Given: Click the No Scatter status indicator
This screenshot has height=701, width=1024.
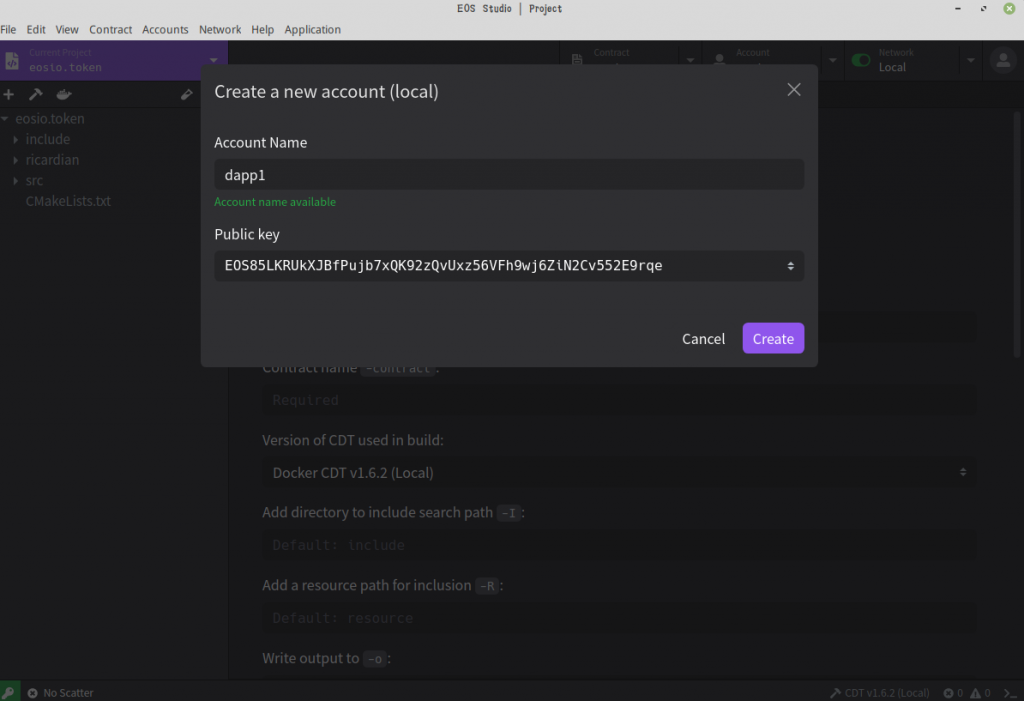Looking at the screenshot, I should pyautogui.click(x=60, y=693).
